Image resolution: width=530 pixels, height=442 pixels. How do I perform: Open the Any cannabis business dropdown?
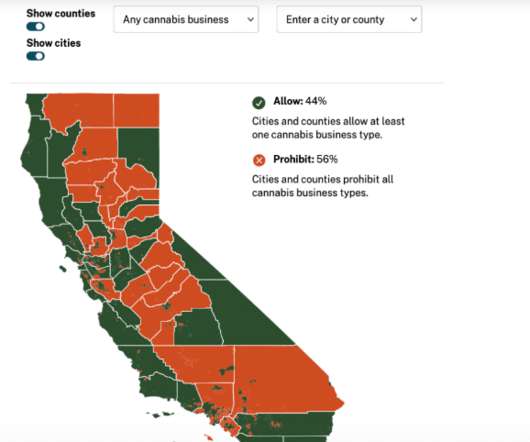[x=186, y=19]
